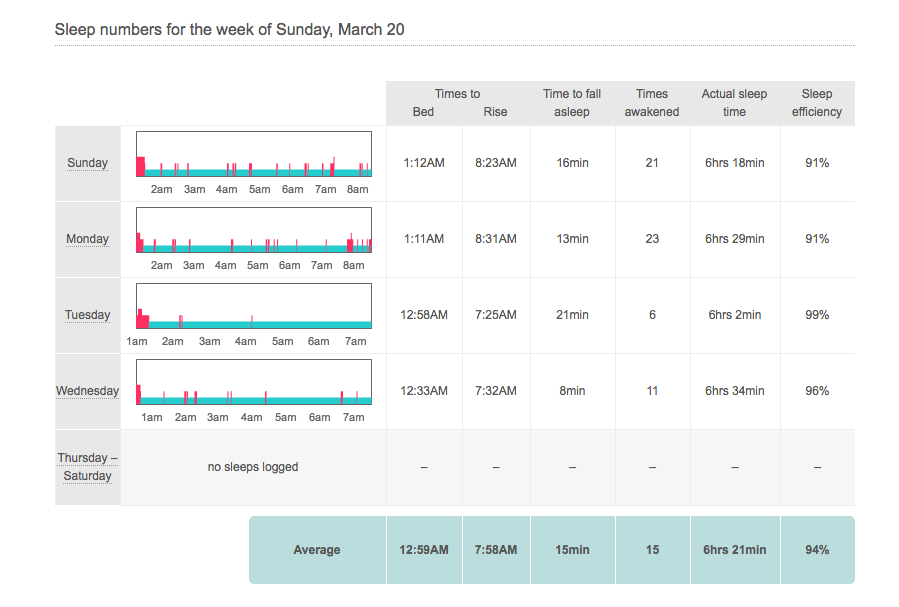
Task: Open the Thursday – Saturday link
Action: (87, 467)
